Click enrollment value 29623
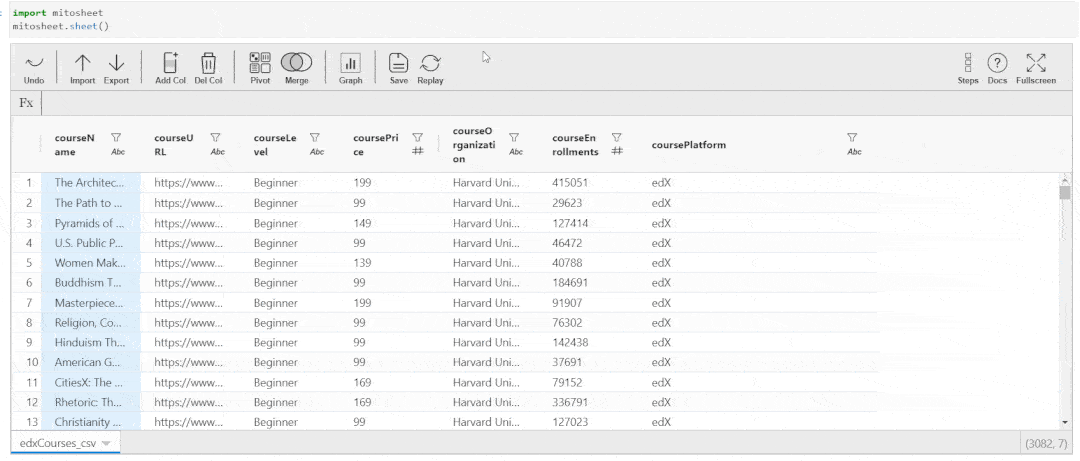The image size is (1080, 461). tap(567, 203)
